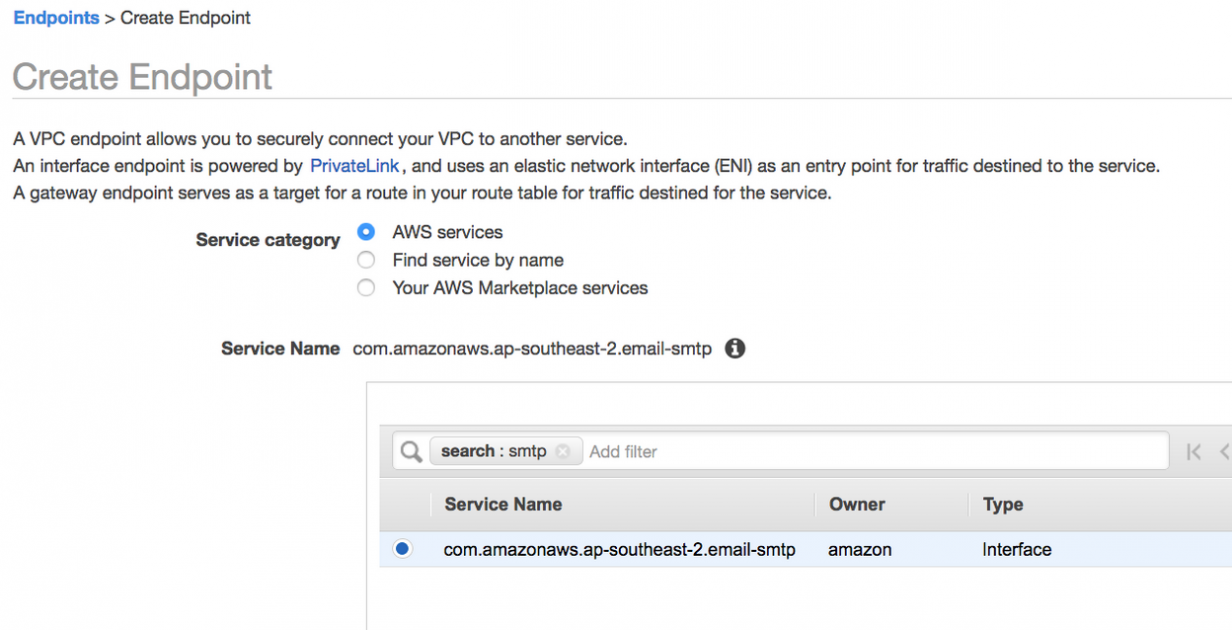The width and height of the screenshot is (1232, 630).
Task: Select the AWS services radio option
Action: pos(366,232)
